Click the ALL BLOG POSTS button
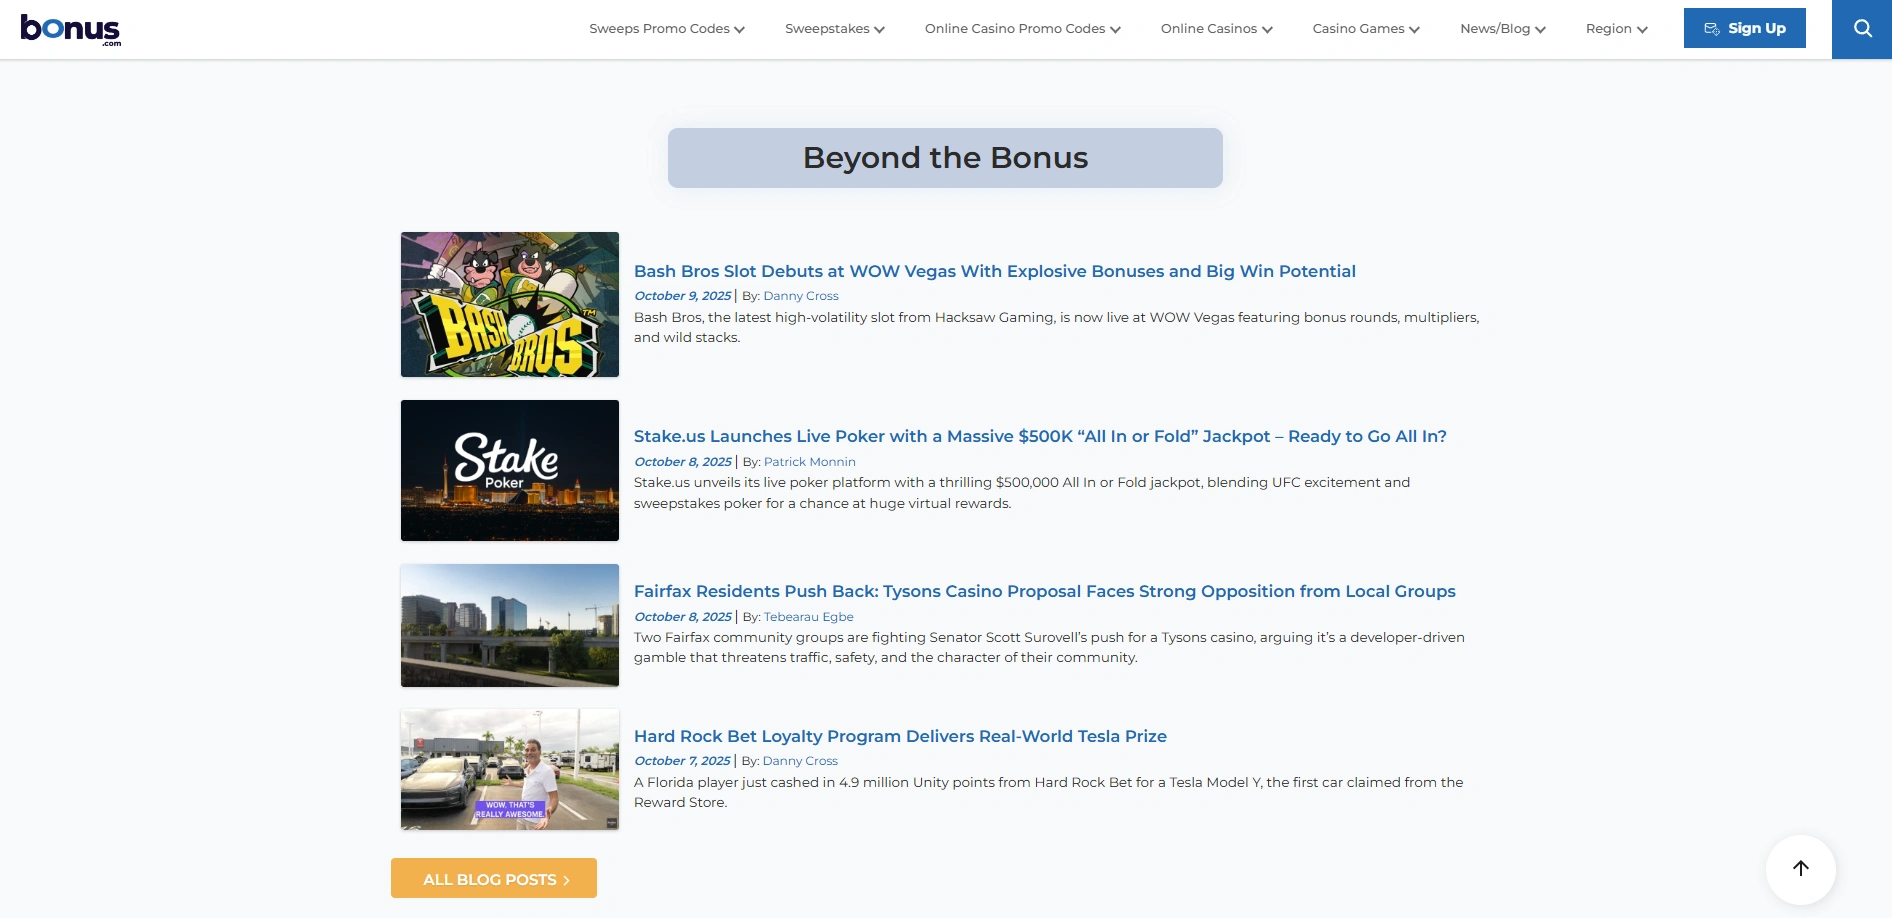Image resolution: width=1892 pixels, height=918 pixels. [494, 878]
